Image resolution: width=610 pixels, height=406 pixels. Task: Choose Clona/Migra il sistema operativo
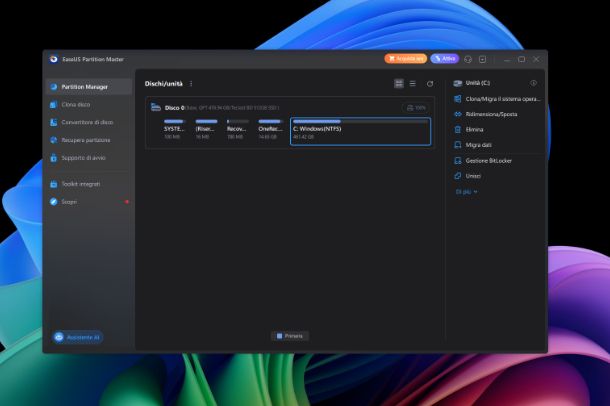tap(497, 99)
